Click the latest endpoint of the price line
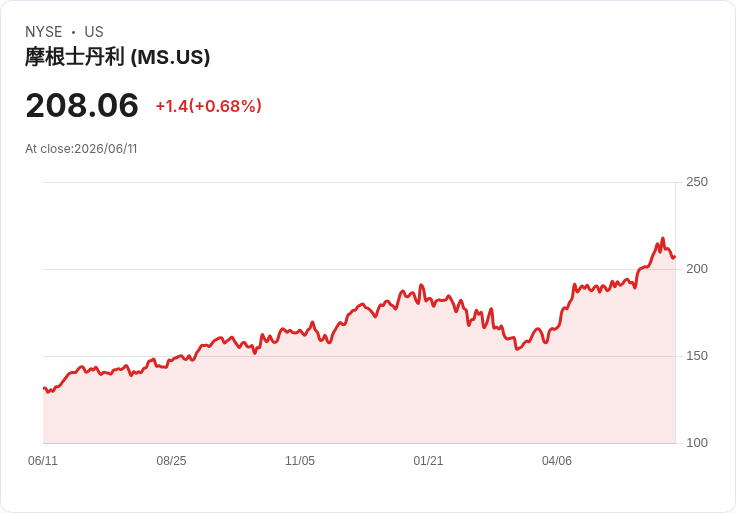This screenshot has width=736, height=513. (x=675, y=257)
